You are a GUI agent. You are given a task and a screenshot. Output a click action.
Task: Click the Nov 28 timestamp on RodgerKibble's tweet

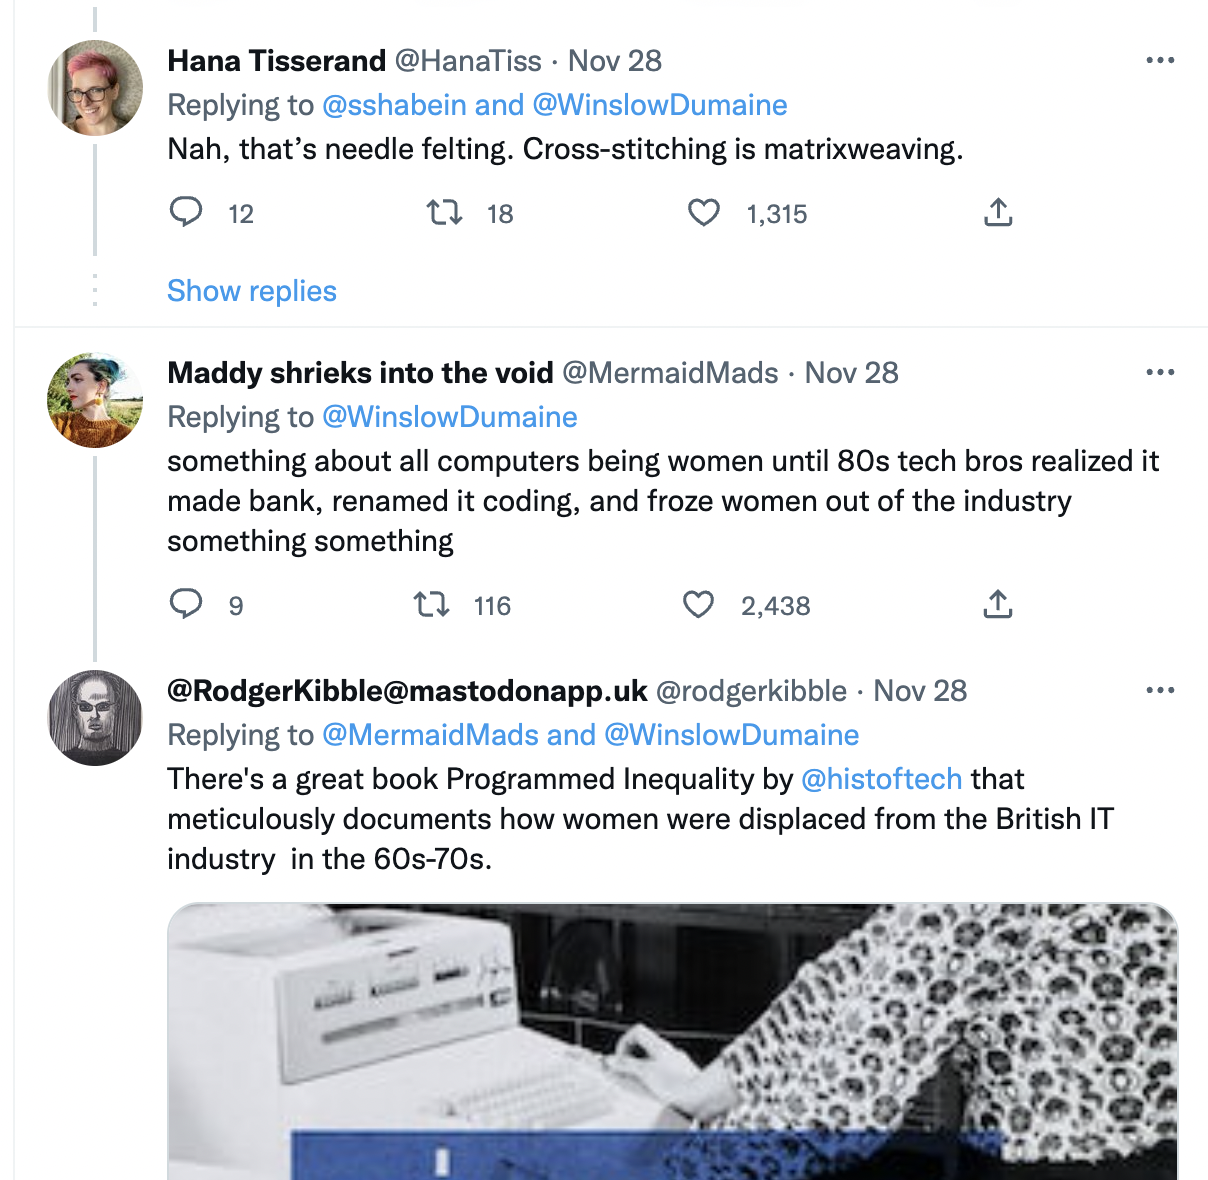[920, 691]
